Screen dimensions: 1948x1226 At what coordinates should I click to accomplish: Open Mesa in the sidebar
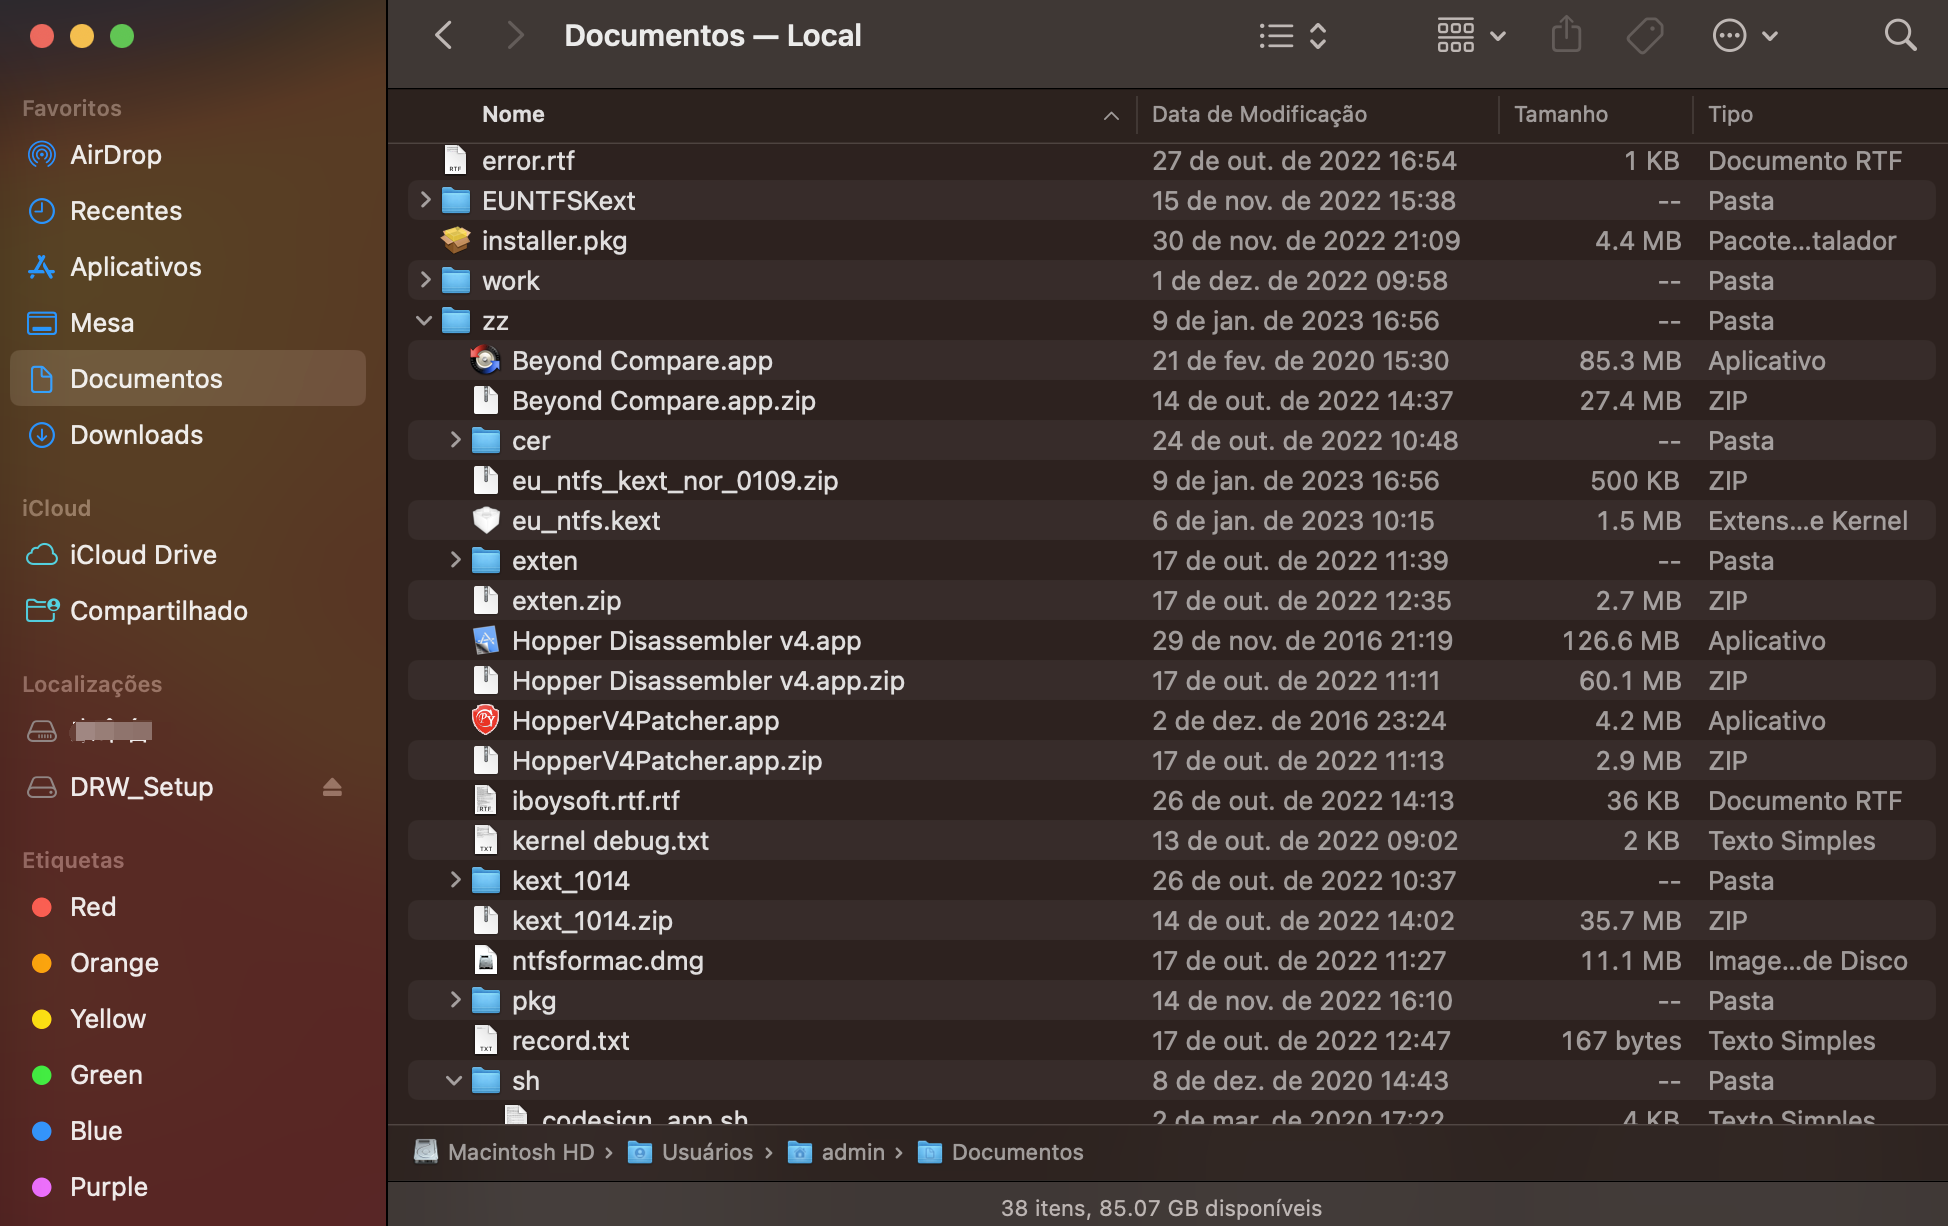coord(188,323)
